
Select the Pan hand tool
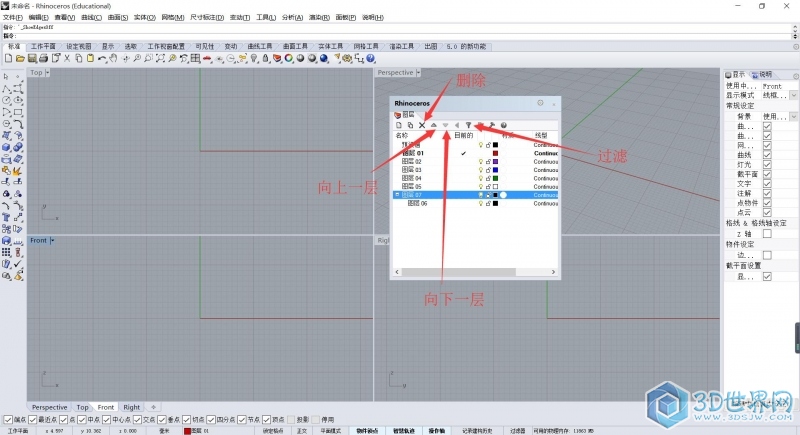(x=113, y=59)
